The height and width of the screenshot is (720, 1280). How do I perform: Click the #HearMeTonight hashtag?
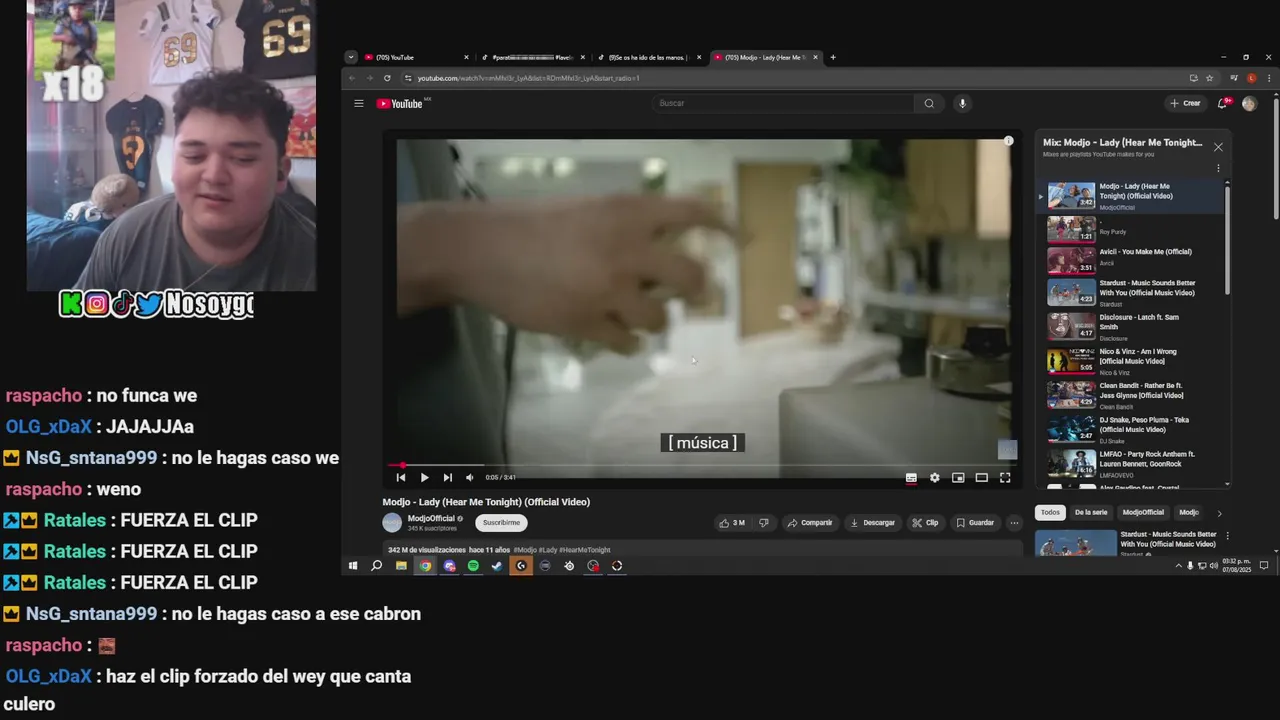(x=585, y=550)
